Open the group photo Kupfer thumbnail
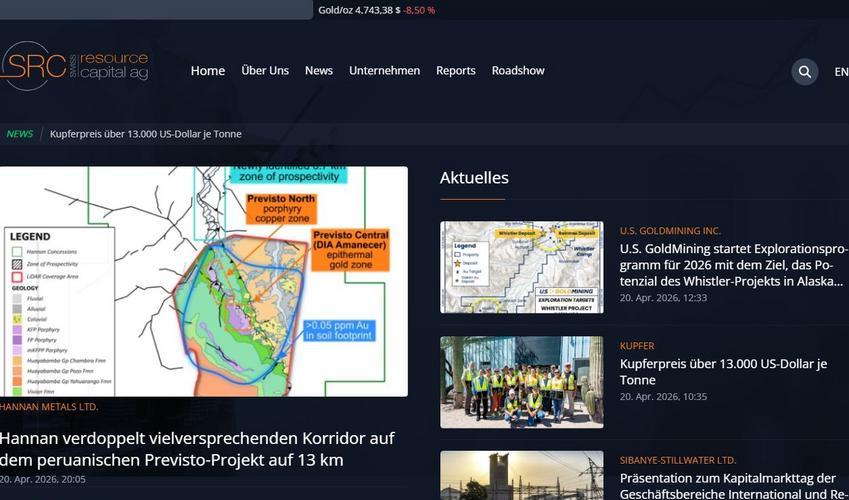849x500 pixels. pos(521,382)
